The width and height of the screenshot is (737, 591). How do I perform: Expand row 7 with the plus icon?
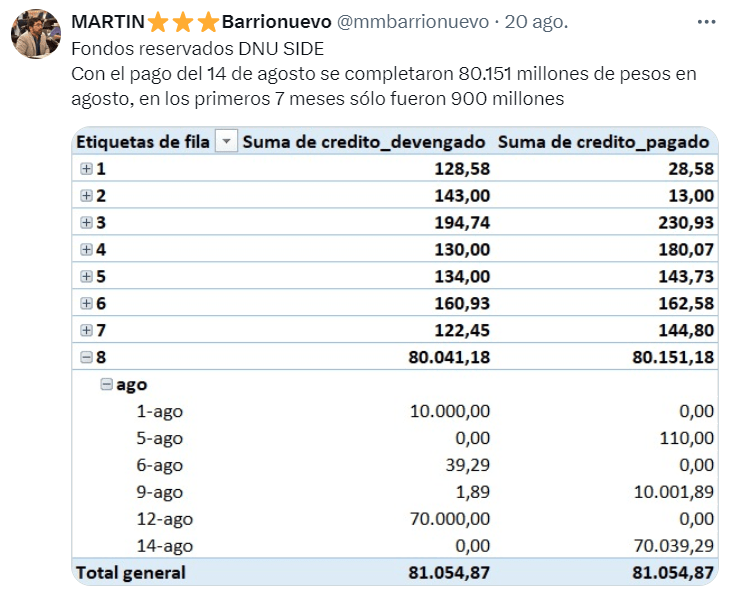click(87, 330)
